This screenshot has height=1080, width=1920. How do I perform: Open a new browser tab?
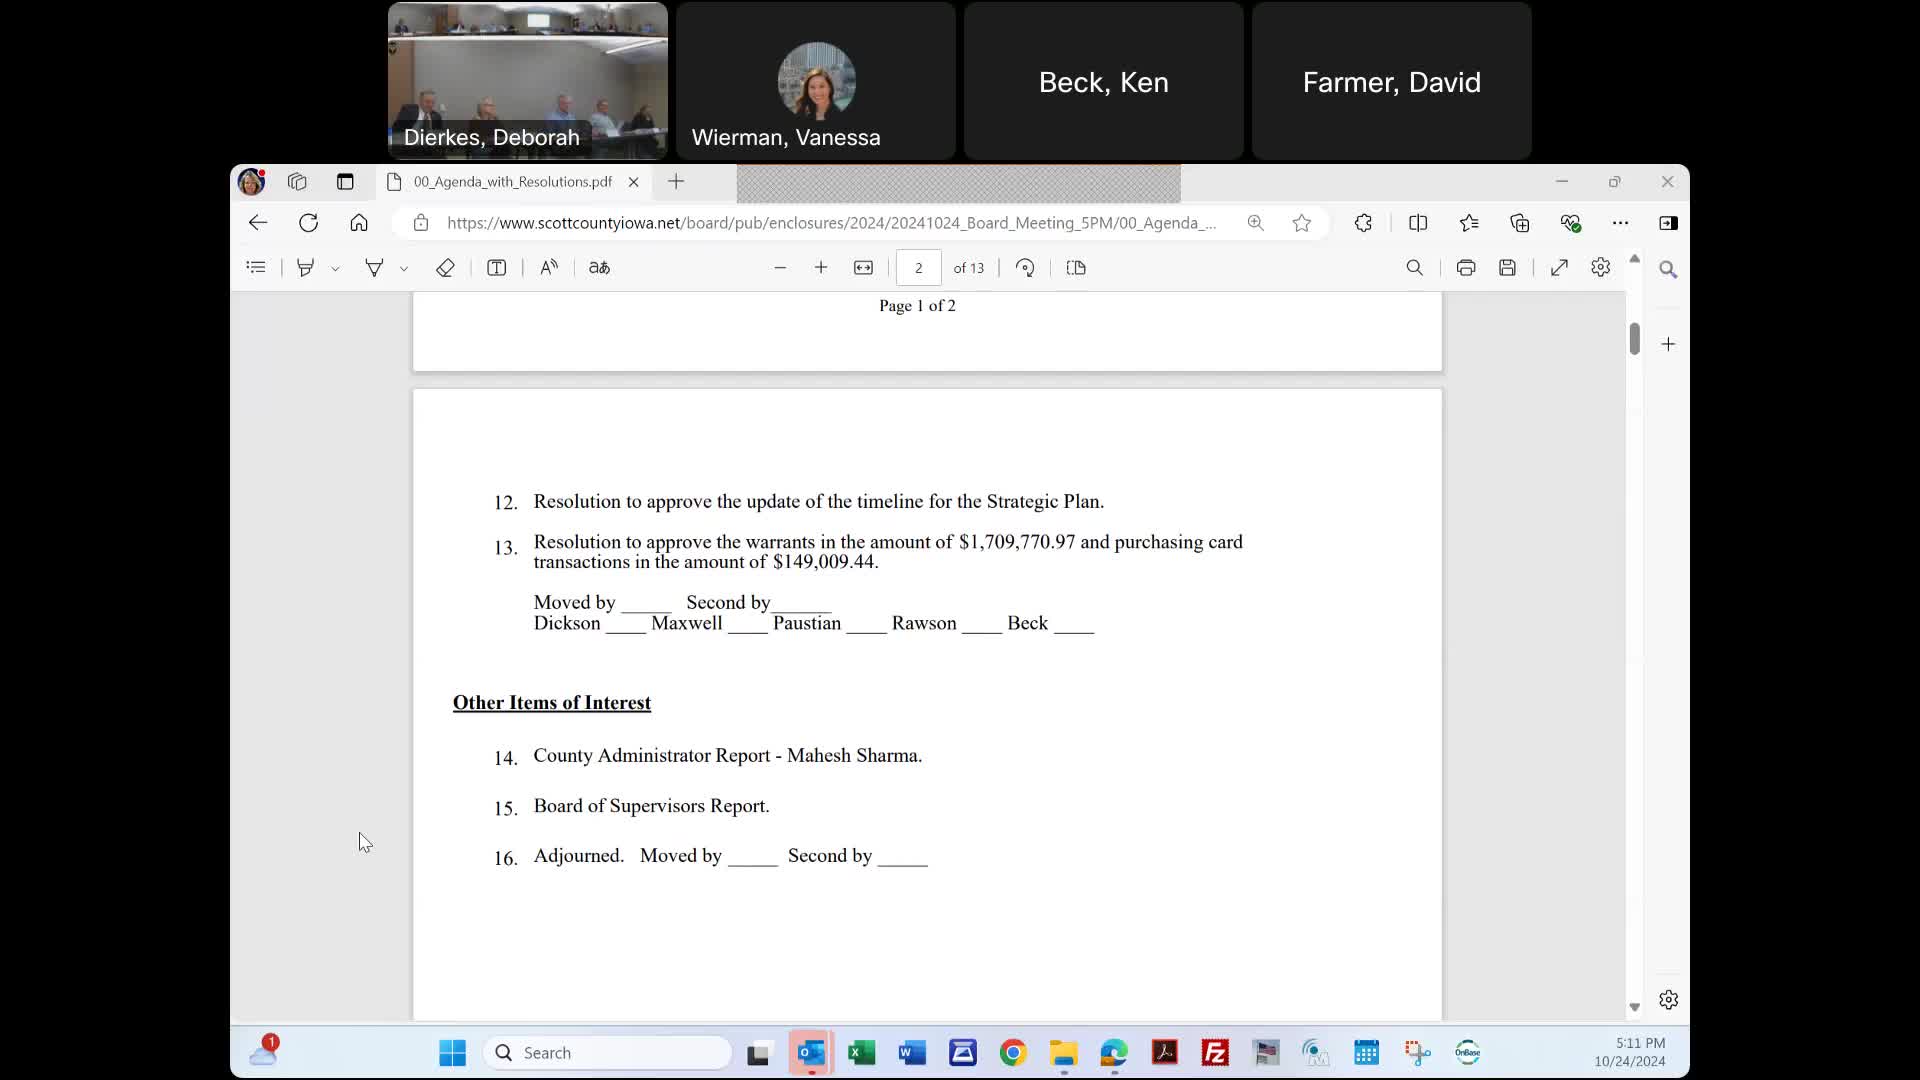point(676,181)
